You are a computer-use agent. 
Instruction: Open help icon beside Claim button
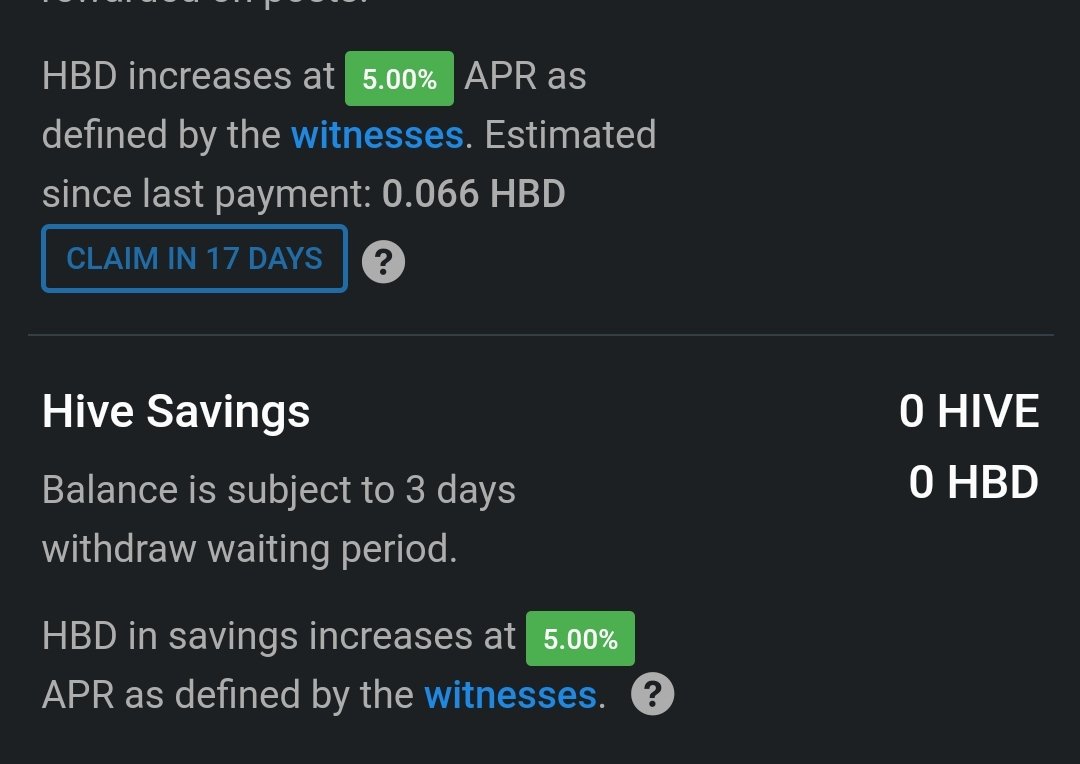383,262
